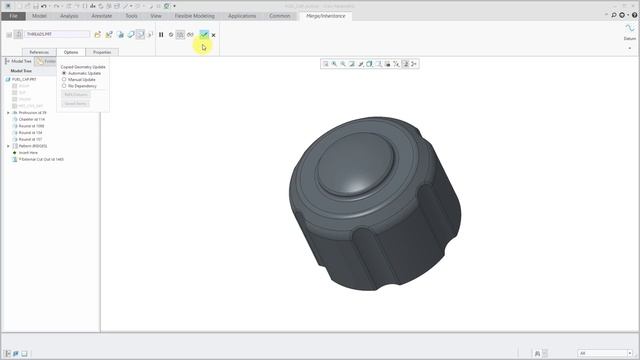Click icon right of the open-model folder icon
Screen dimensions: 640x360
[x=109, y=35]
